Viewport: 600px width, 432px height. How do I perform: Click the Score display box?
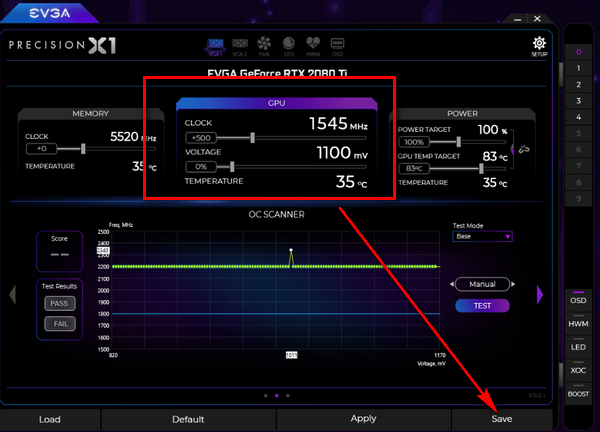point(60,251)
